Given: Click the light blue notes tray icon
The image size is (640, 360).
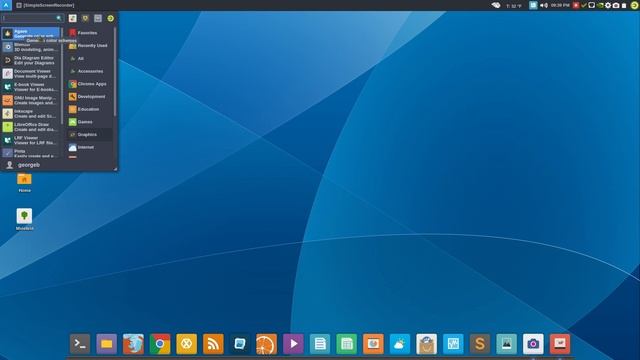Looking at the screenshot, I should tap(533, 5).
